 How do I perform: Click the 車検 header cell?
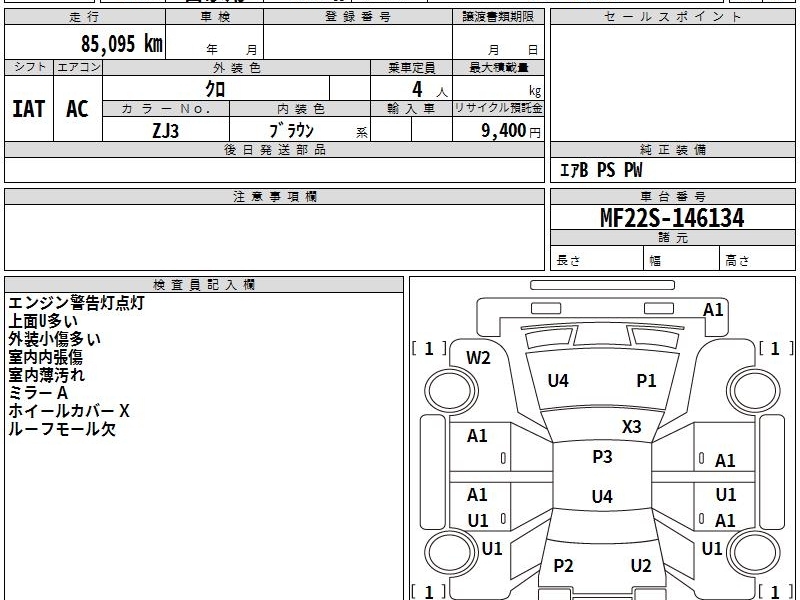(215, 17)
